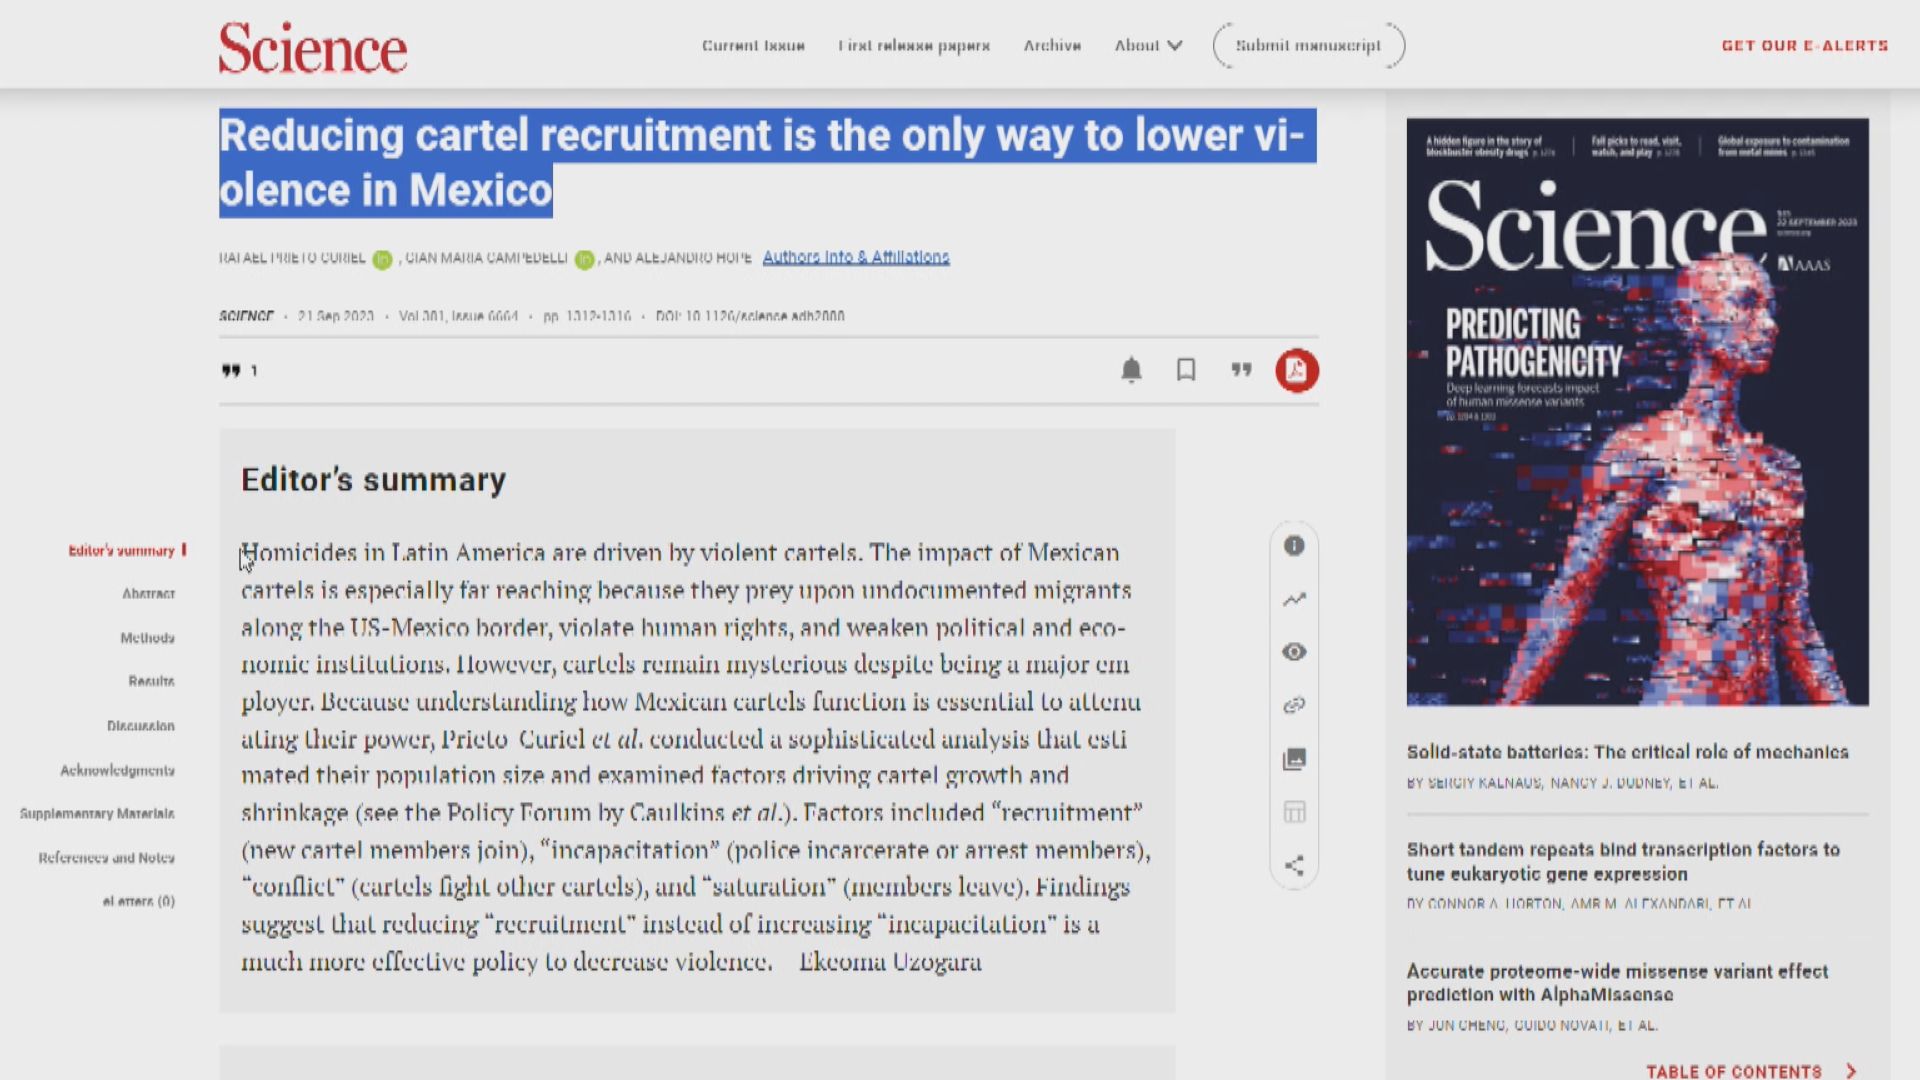Jump to Abstract section in side navigation
This screenshot has width=1920, height=1080.
[x=148, y=594]
